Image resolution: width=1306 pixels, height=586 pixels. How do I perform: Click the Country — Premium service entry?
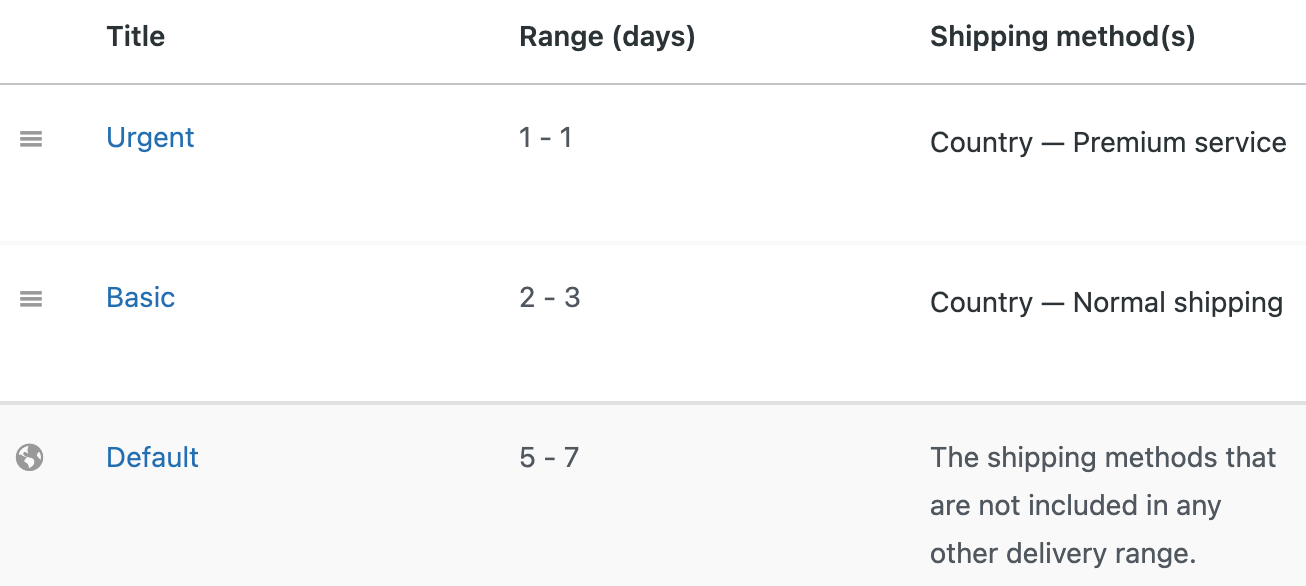click(1108, 143)
